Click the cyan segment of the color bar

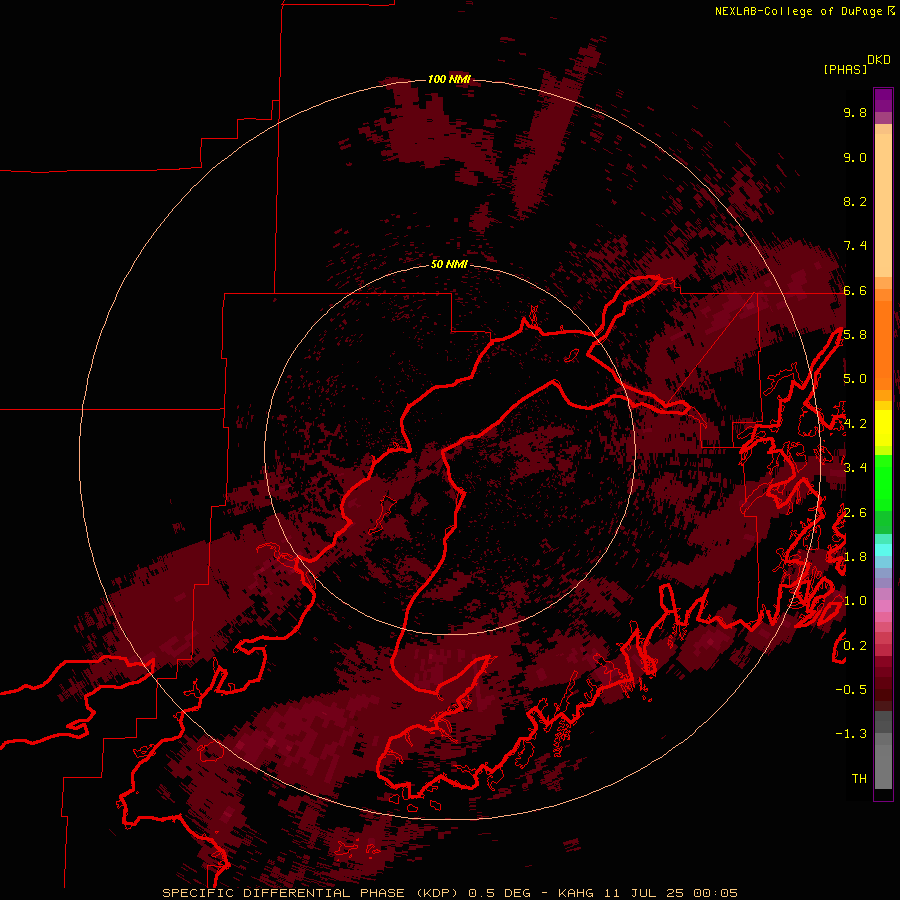pos(883,549)
